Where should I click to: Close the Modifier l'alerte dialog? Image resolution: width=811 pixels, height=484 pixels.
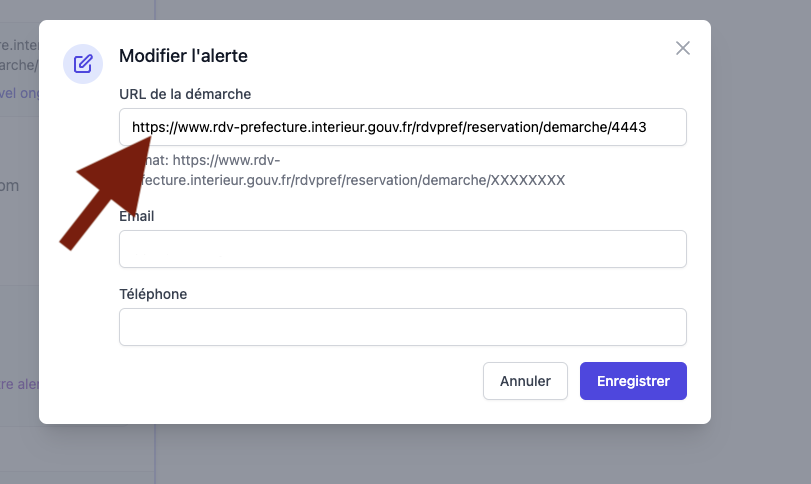coord(683,48)
